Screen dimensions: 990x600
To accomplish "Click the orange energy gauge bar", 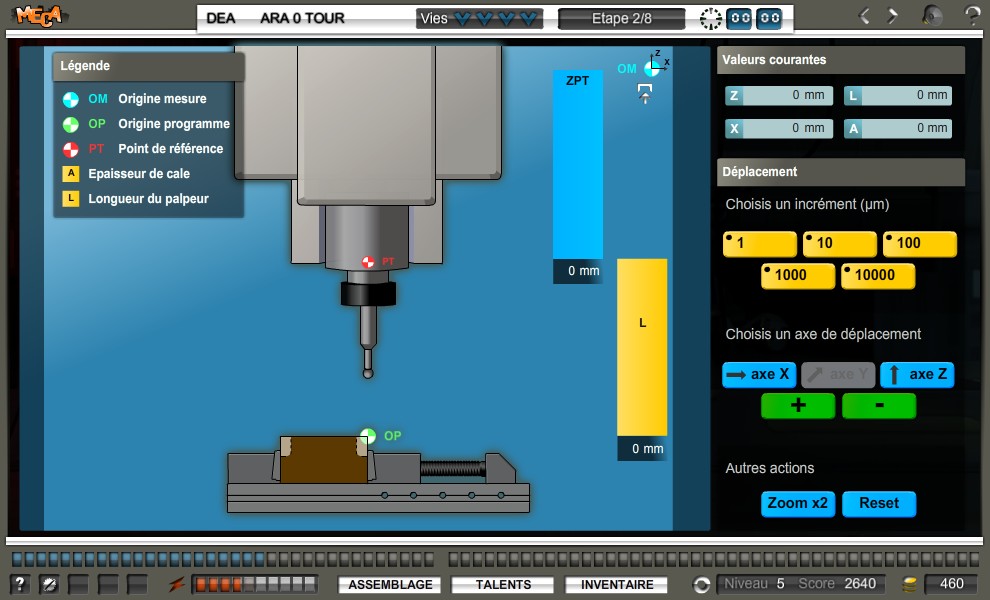I will point(255,584).
